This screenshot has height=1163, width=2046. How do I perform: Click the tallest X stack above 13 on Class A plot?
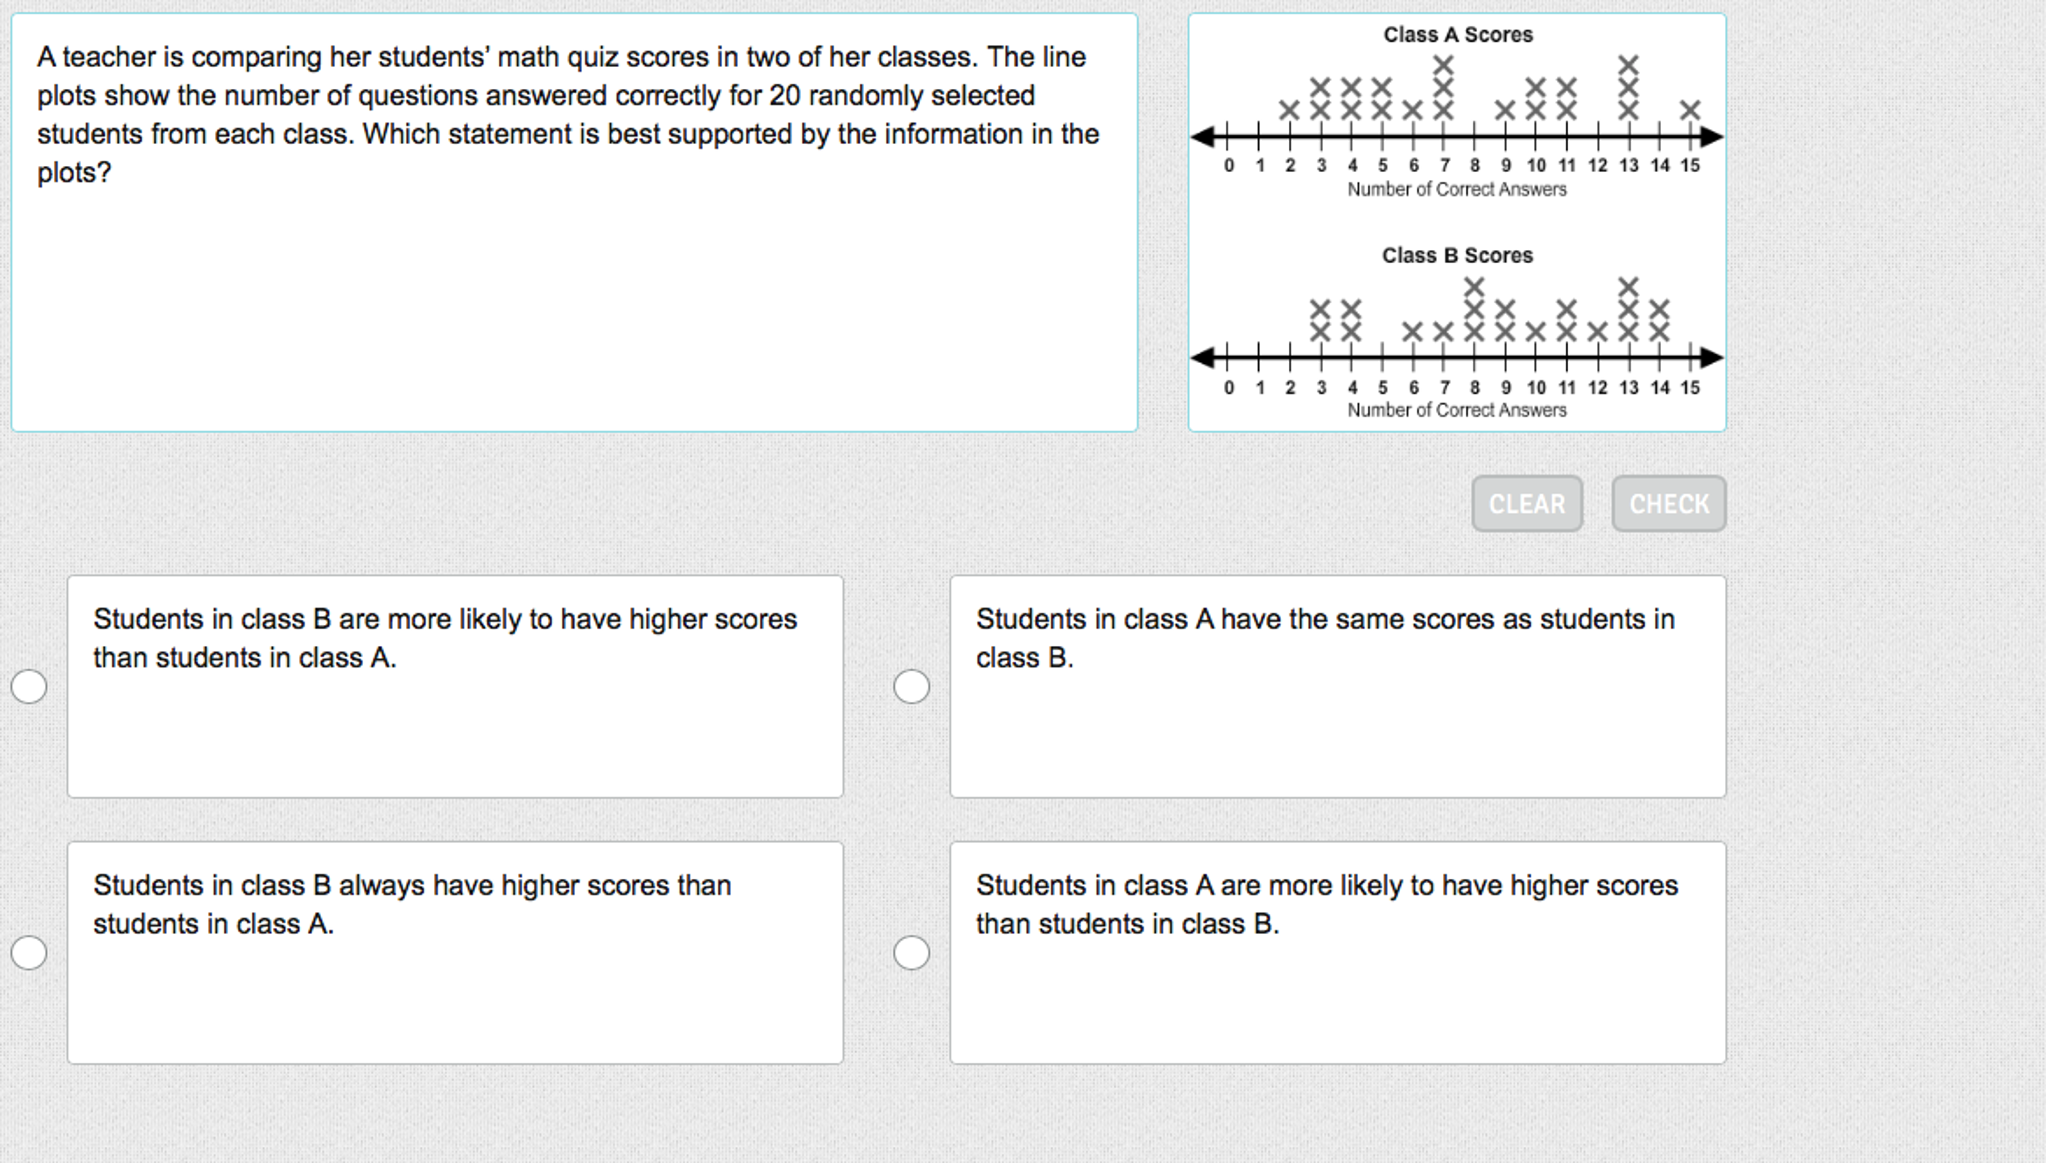1627,85
